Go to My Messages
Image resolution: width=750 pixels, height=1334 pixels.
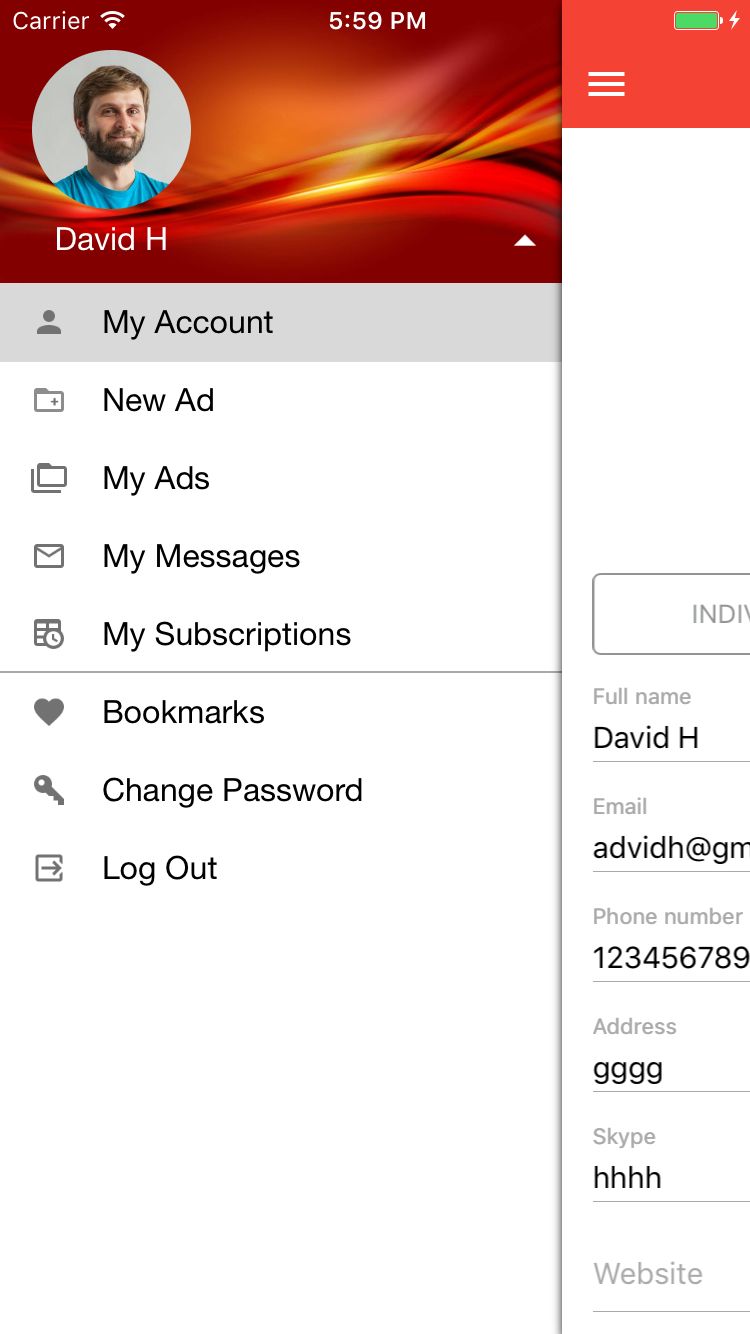[201, 556]
